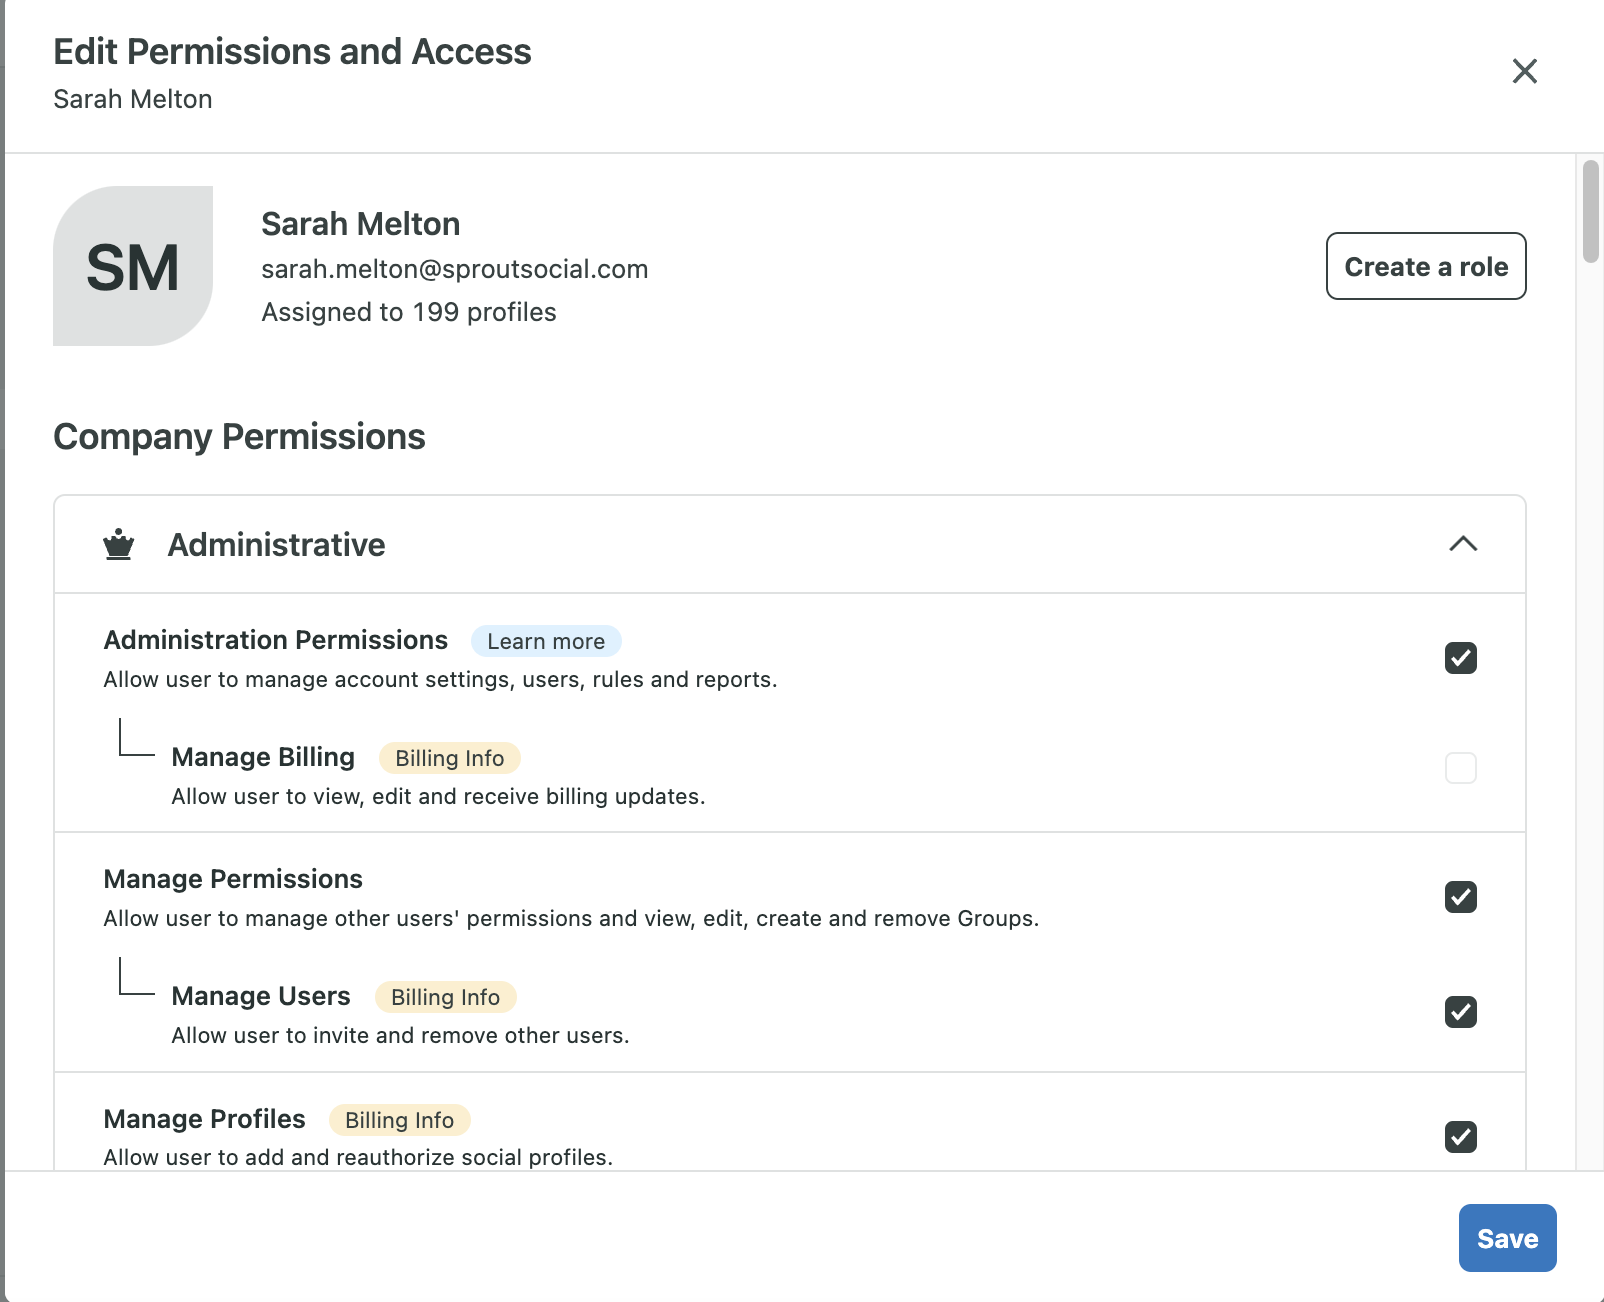1604x1302 pixels.
Task: Click the dialog's vertical scrollbar thumb
Action: click(x=1591, y=210)
